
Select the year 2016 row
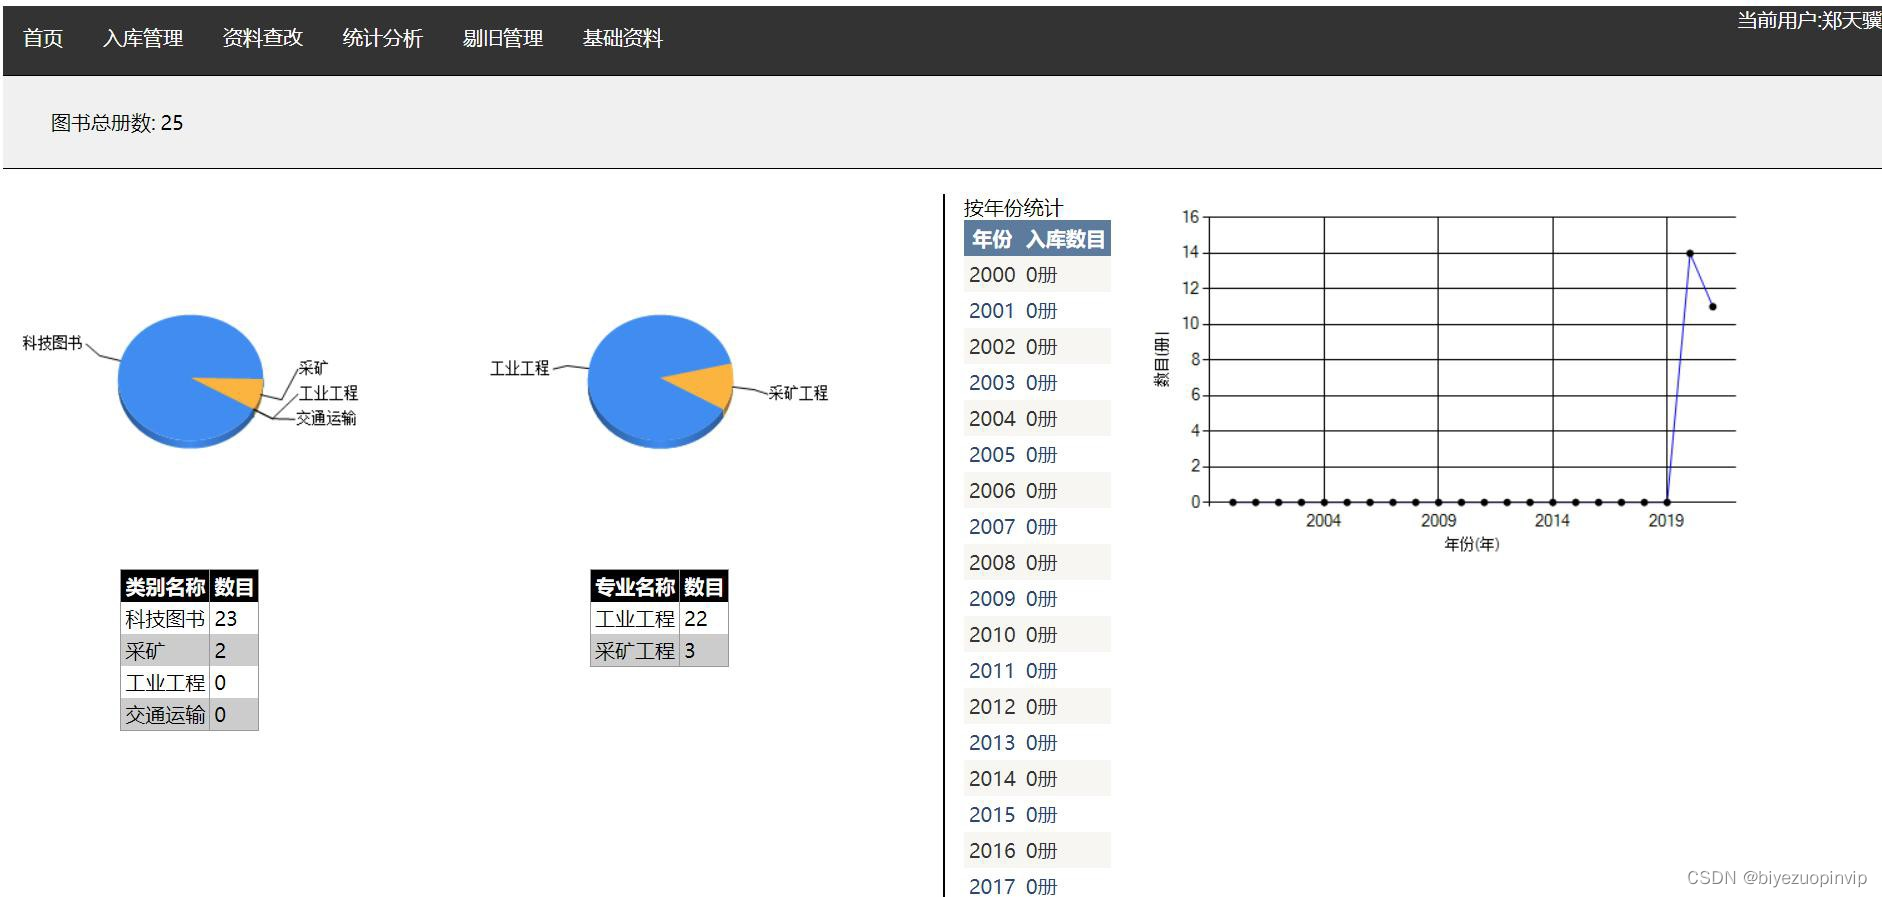pyautogui.click(x=1037, y=851)
